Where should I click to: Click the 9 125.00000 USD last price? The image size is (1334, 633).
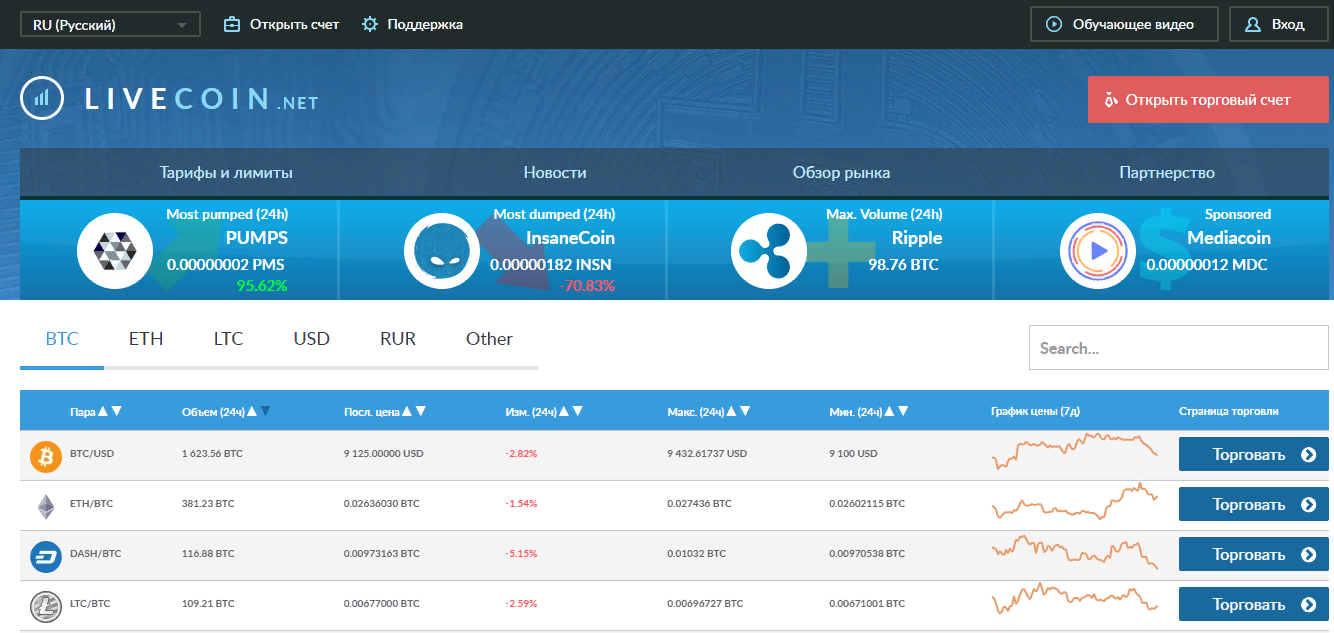(383, 453)
